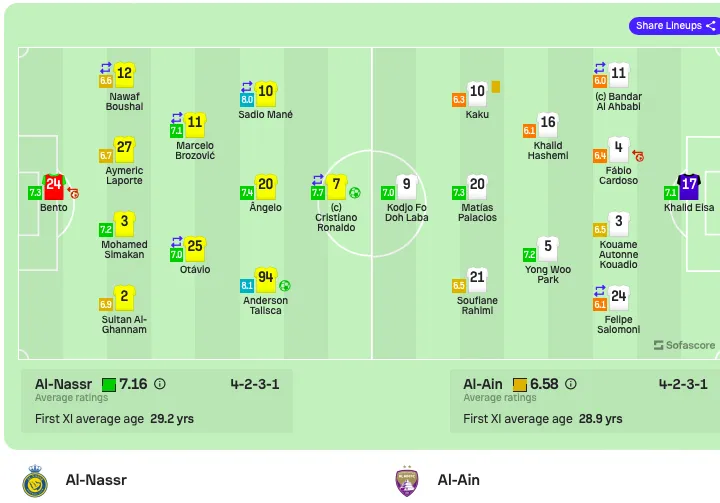Screen dimensions: 720x503
Task: Click the substitution arrows icon on Sadio Mané
Action: pos(247,86)
